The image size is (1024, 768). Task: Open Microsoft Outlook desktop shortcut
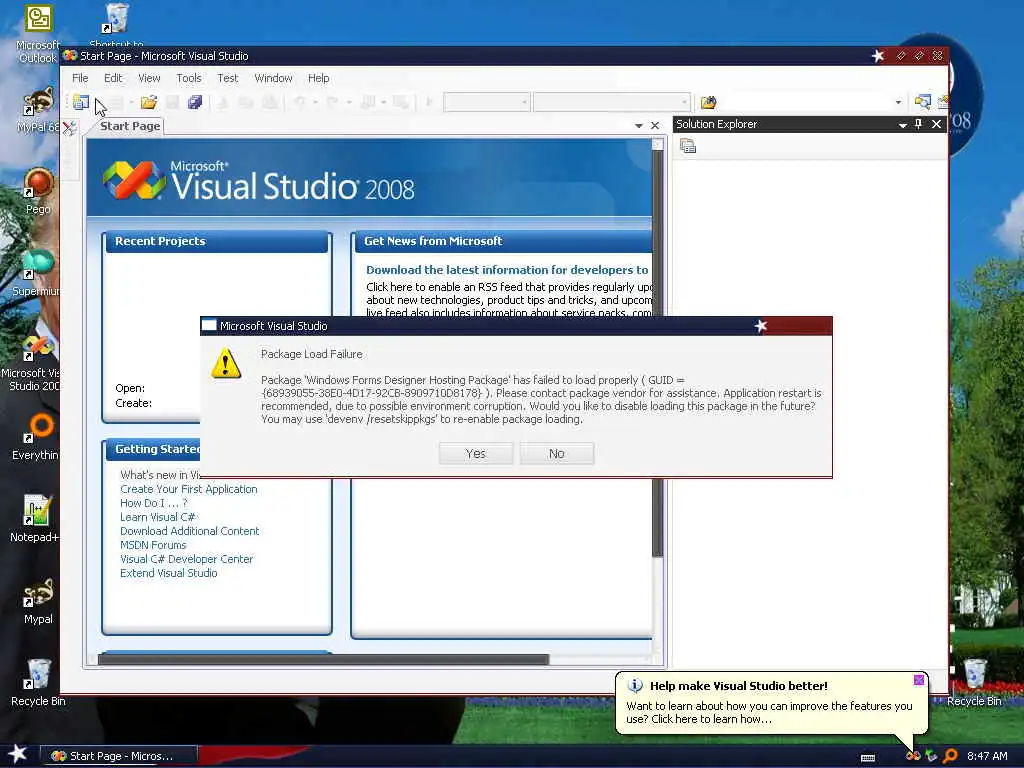click(38, 34)
